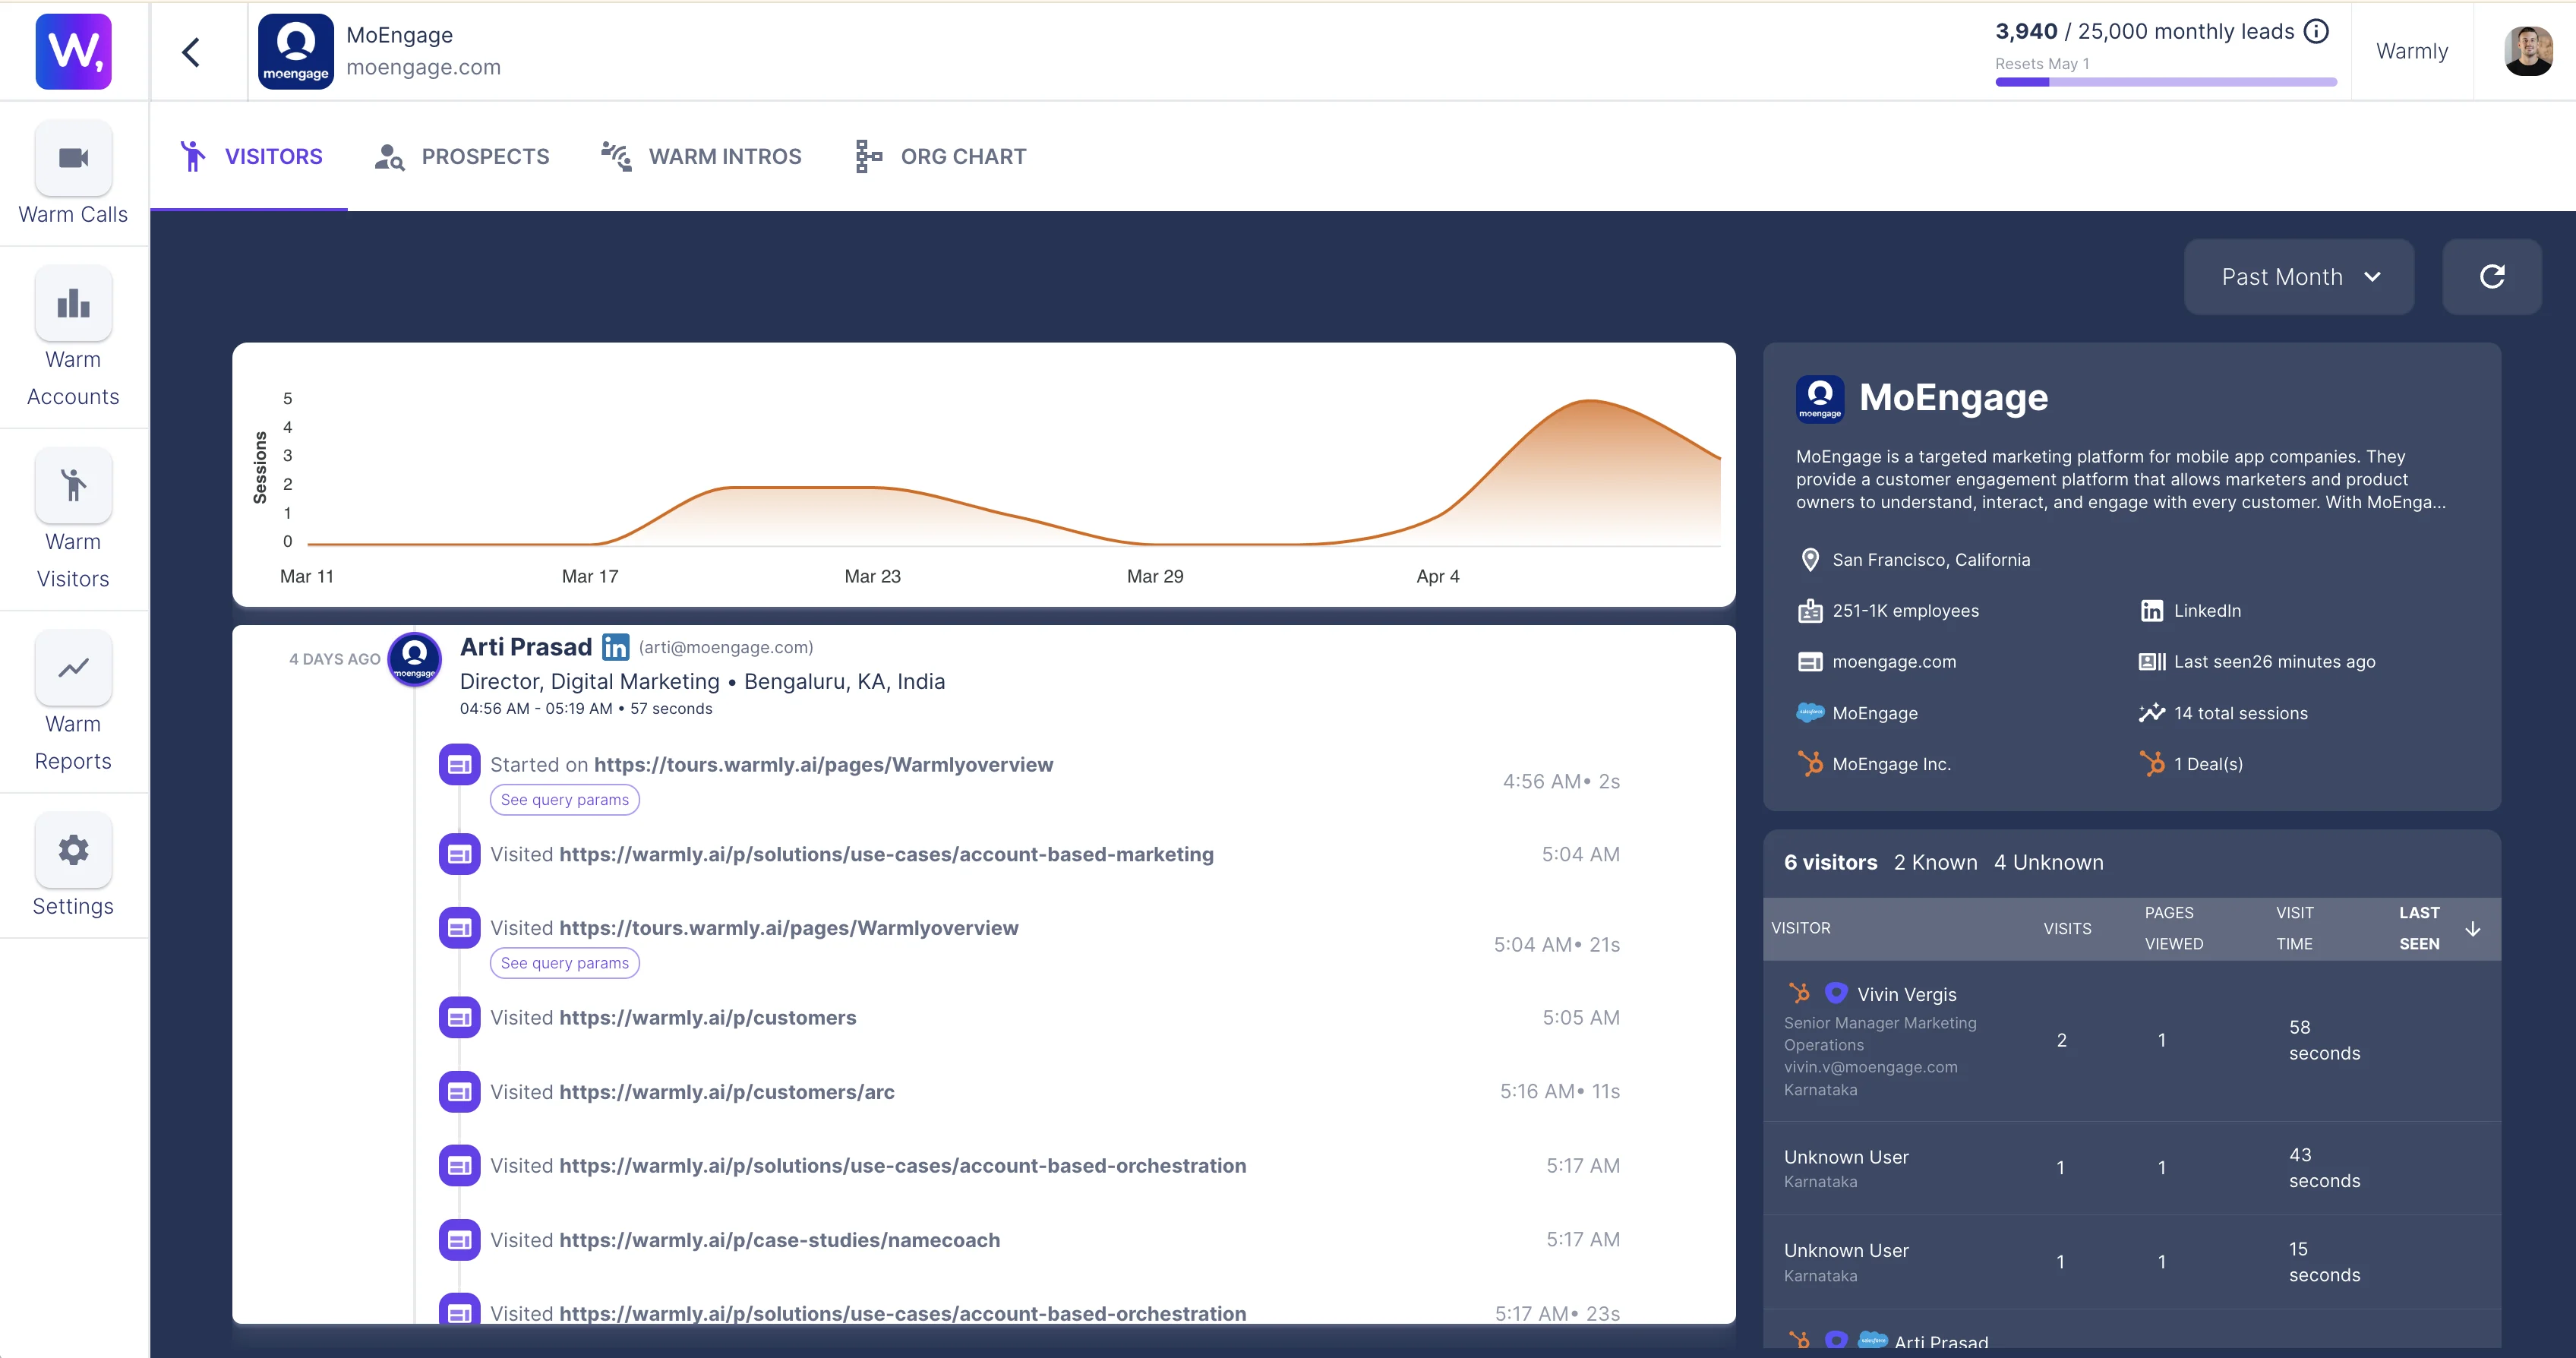2576x1358 pixels.
Task: Click the HubSpot MoEngage Inc. entry
Action: point(1875,764)
